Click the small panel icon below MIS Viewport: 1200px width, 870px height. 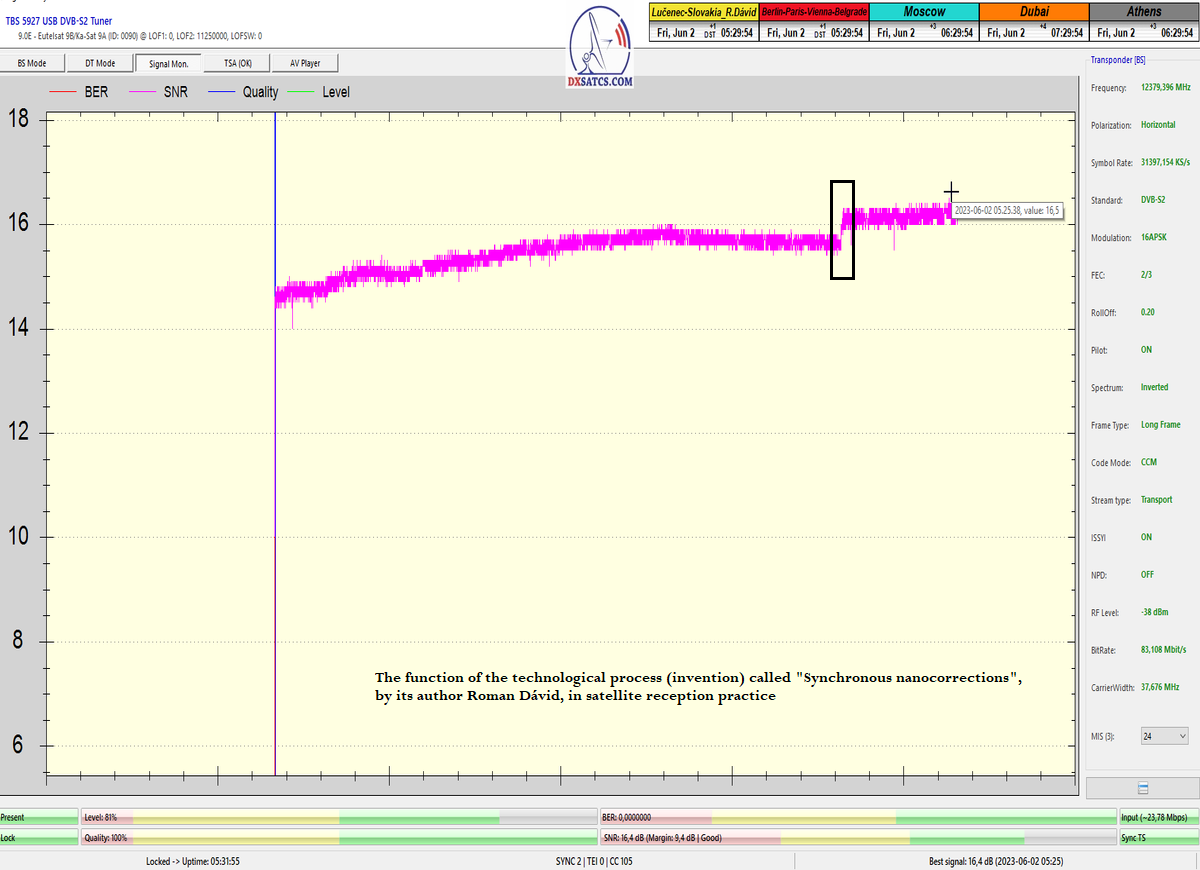click(1142, 788)
